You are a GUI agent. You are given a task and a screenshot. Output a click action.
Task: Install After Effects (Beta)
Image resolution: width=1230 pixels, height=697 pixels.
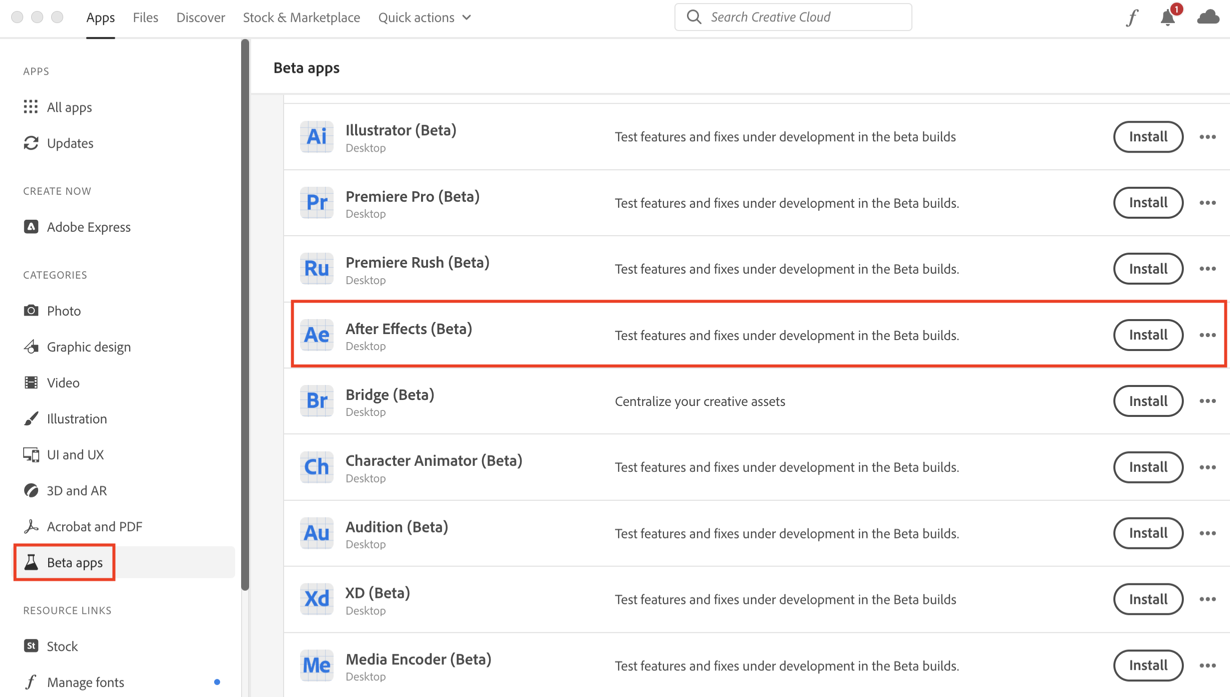[1148, 335]
